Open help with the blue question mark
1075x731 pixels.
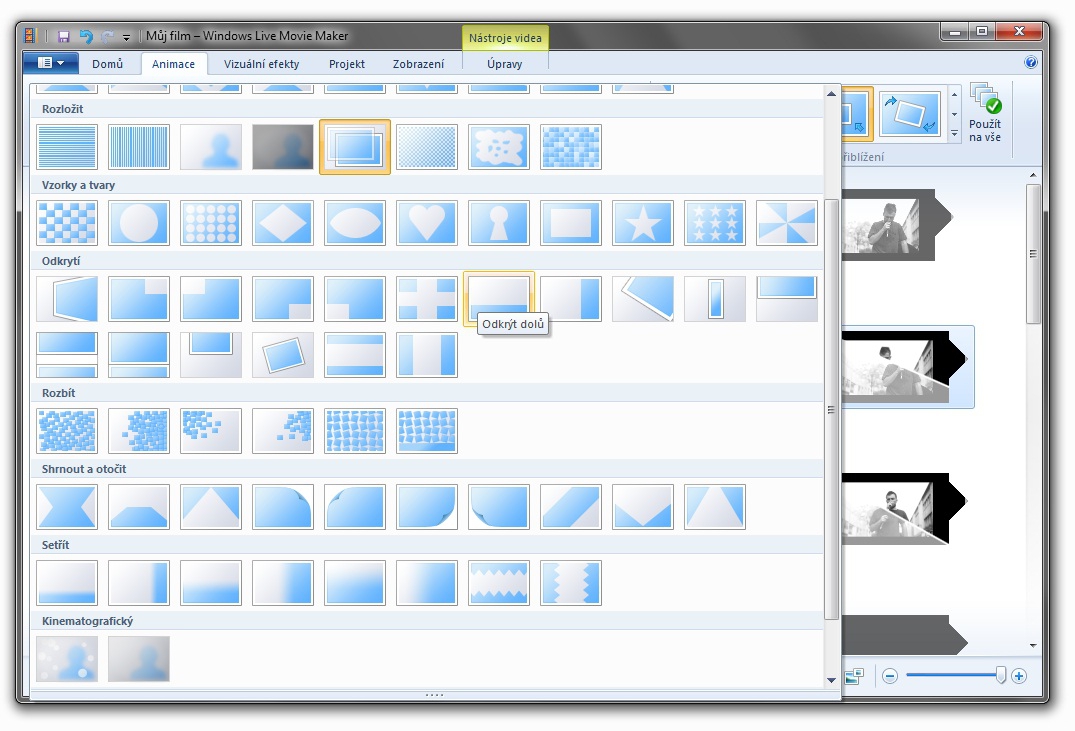point(1030,62)
